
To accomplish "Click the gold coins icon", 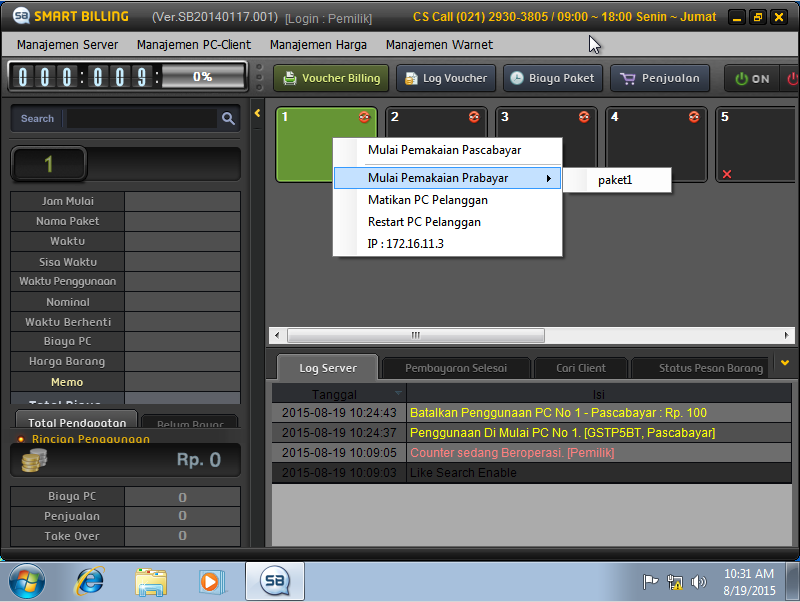I will (34, 460).
